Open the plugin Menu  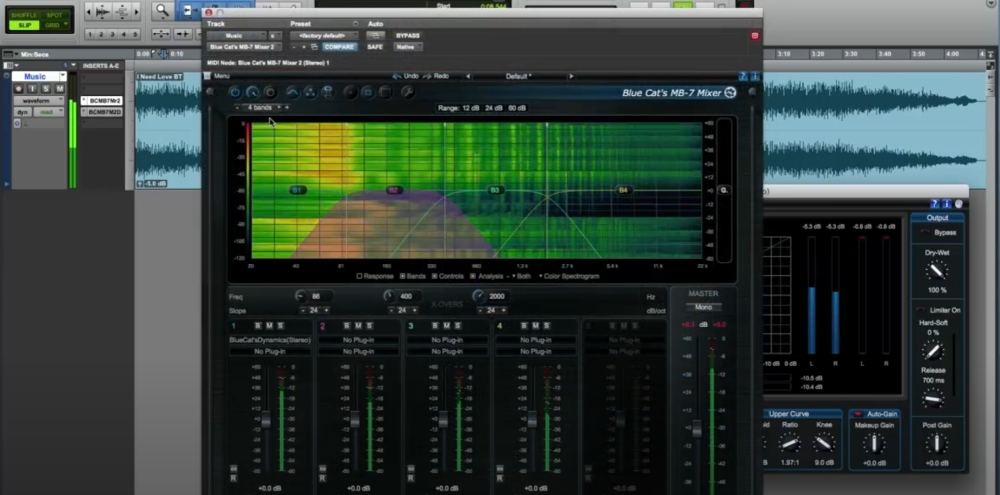[221, 77]
